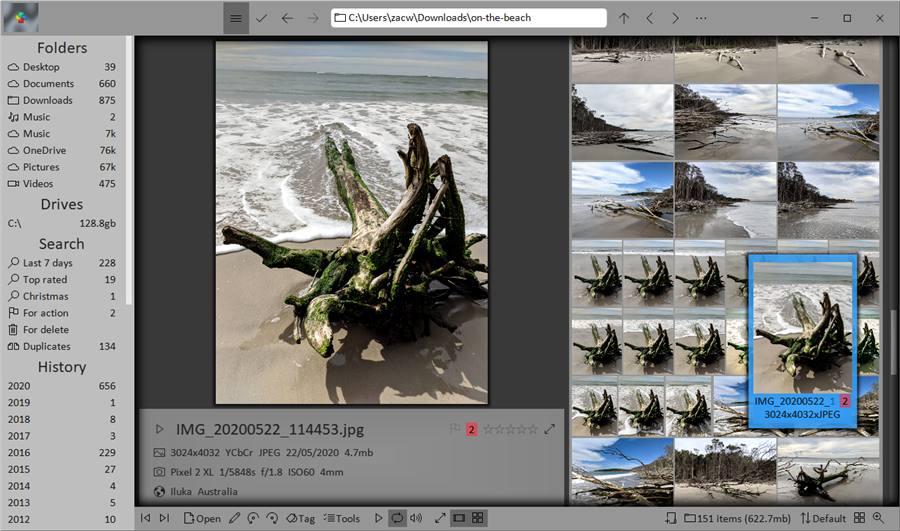Show the Duplicates search results
The width and height of the screenshot is (900, 531).
(61, 346)
